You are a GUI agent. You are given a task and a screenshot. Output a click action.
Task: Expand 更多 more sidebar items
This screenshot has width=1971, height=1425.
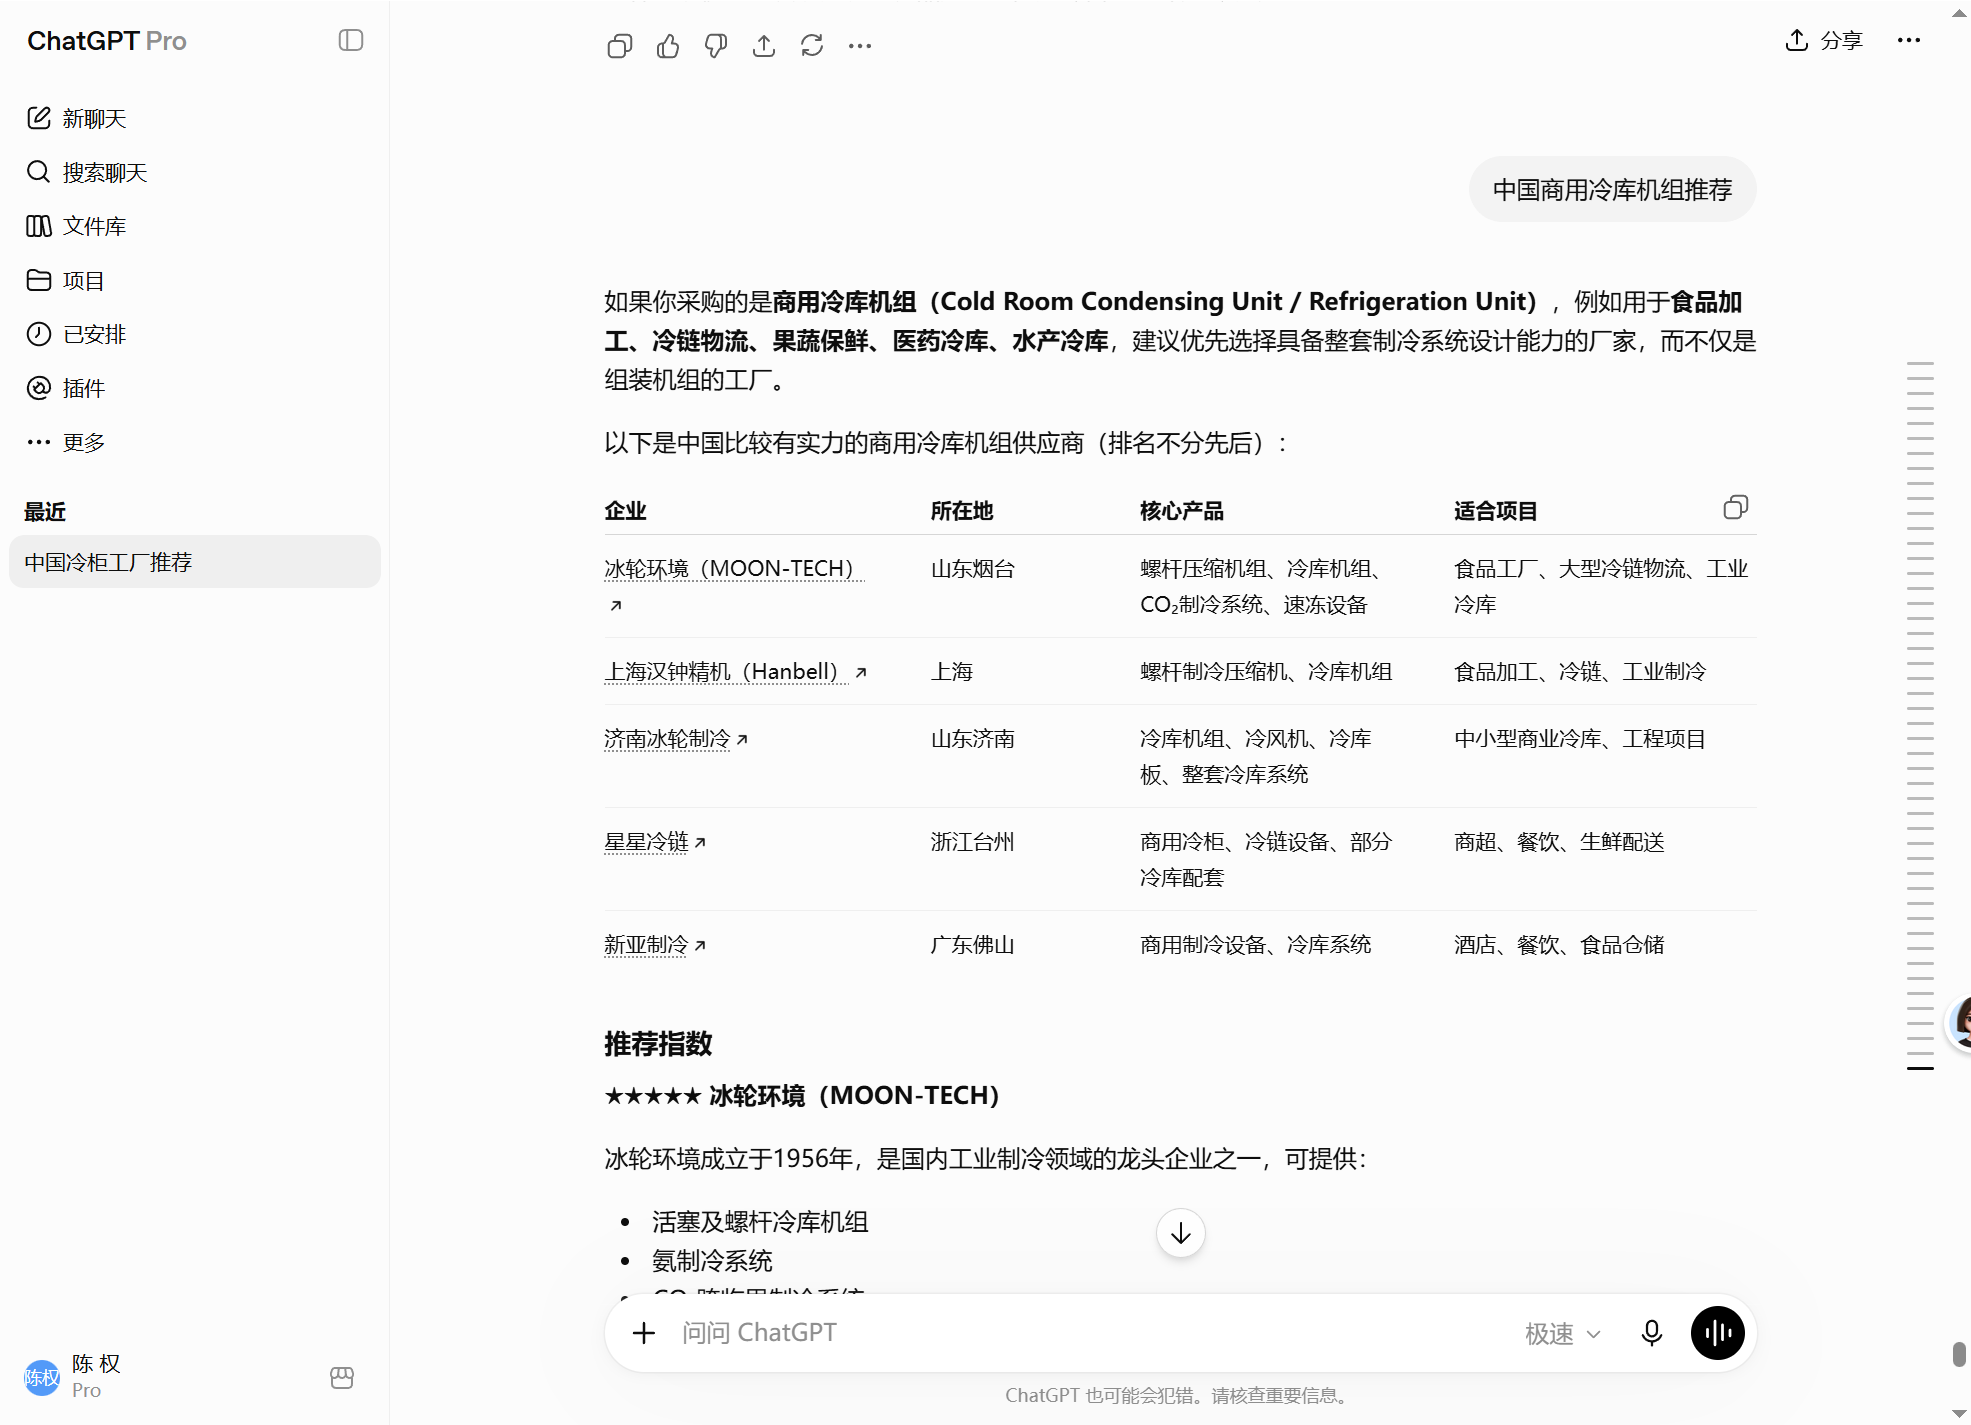(x=195, y=443)
